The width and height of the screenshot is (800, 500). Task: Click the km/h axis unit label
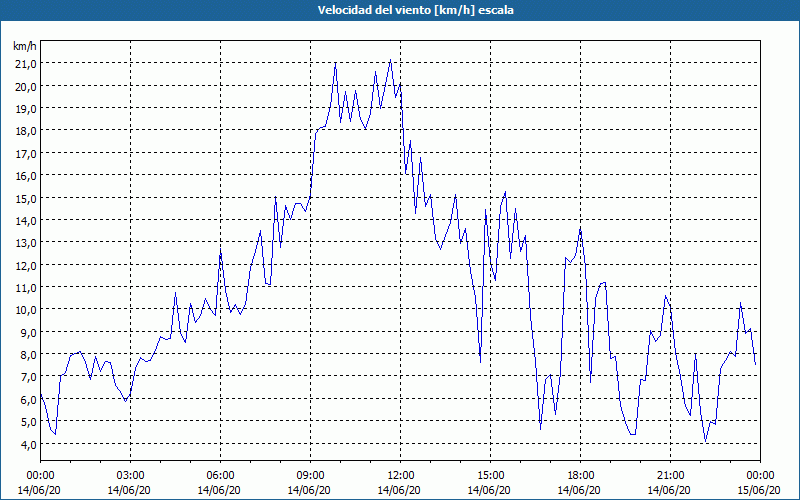[x=24, y=46]
